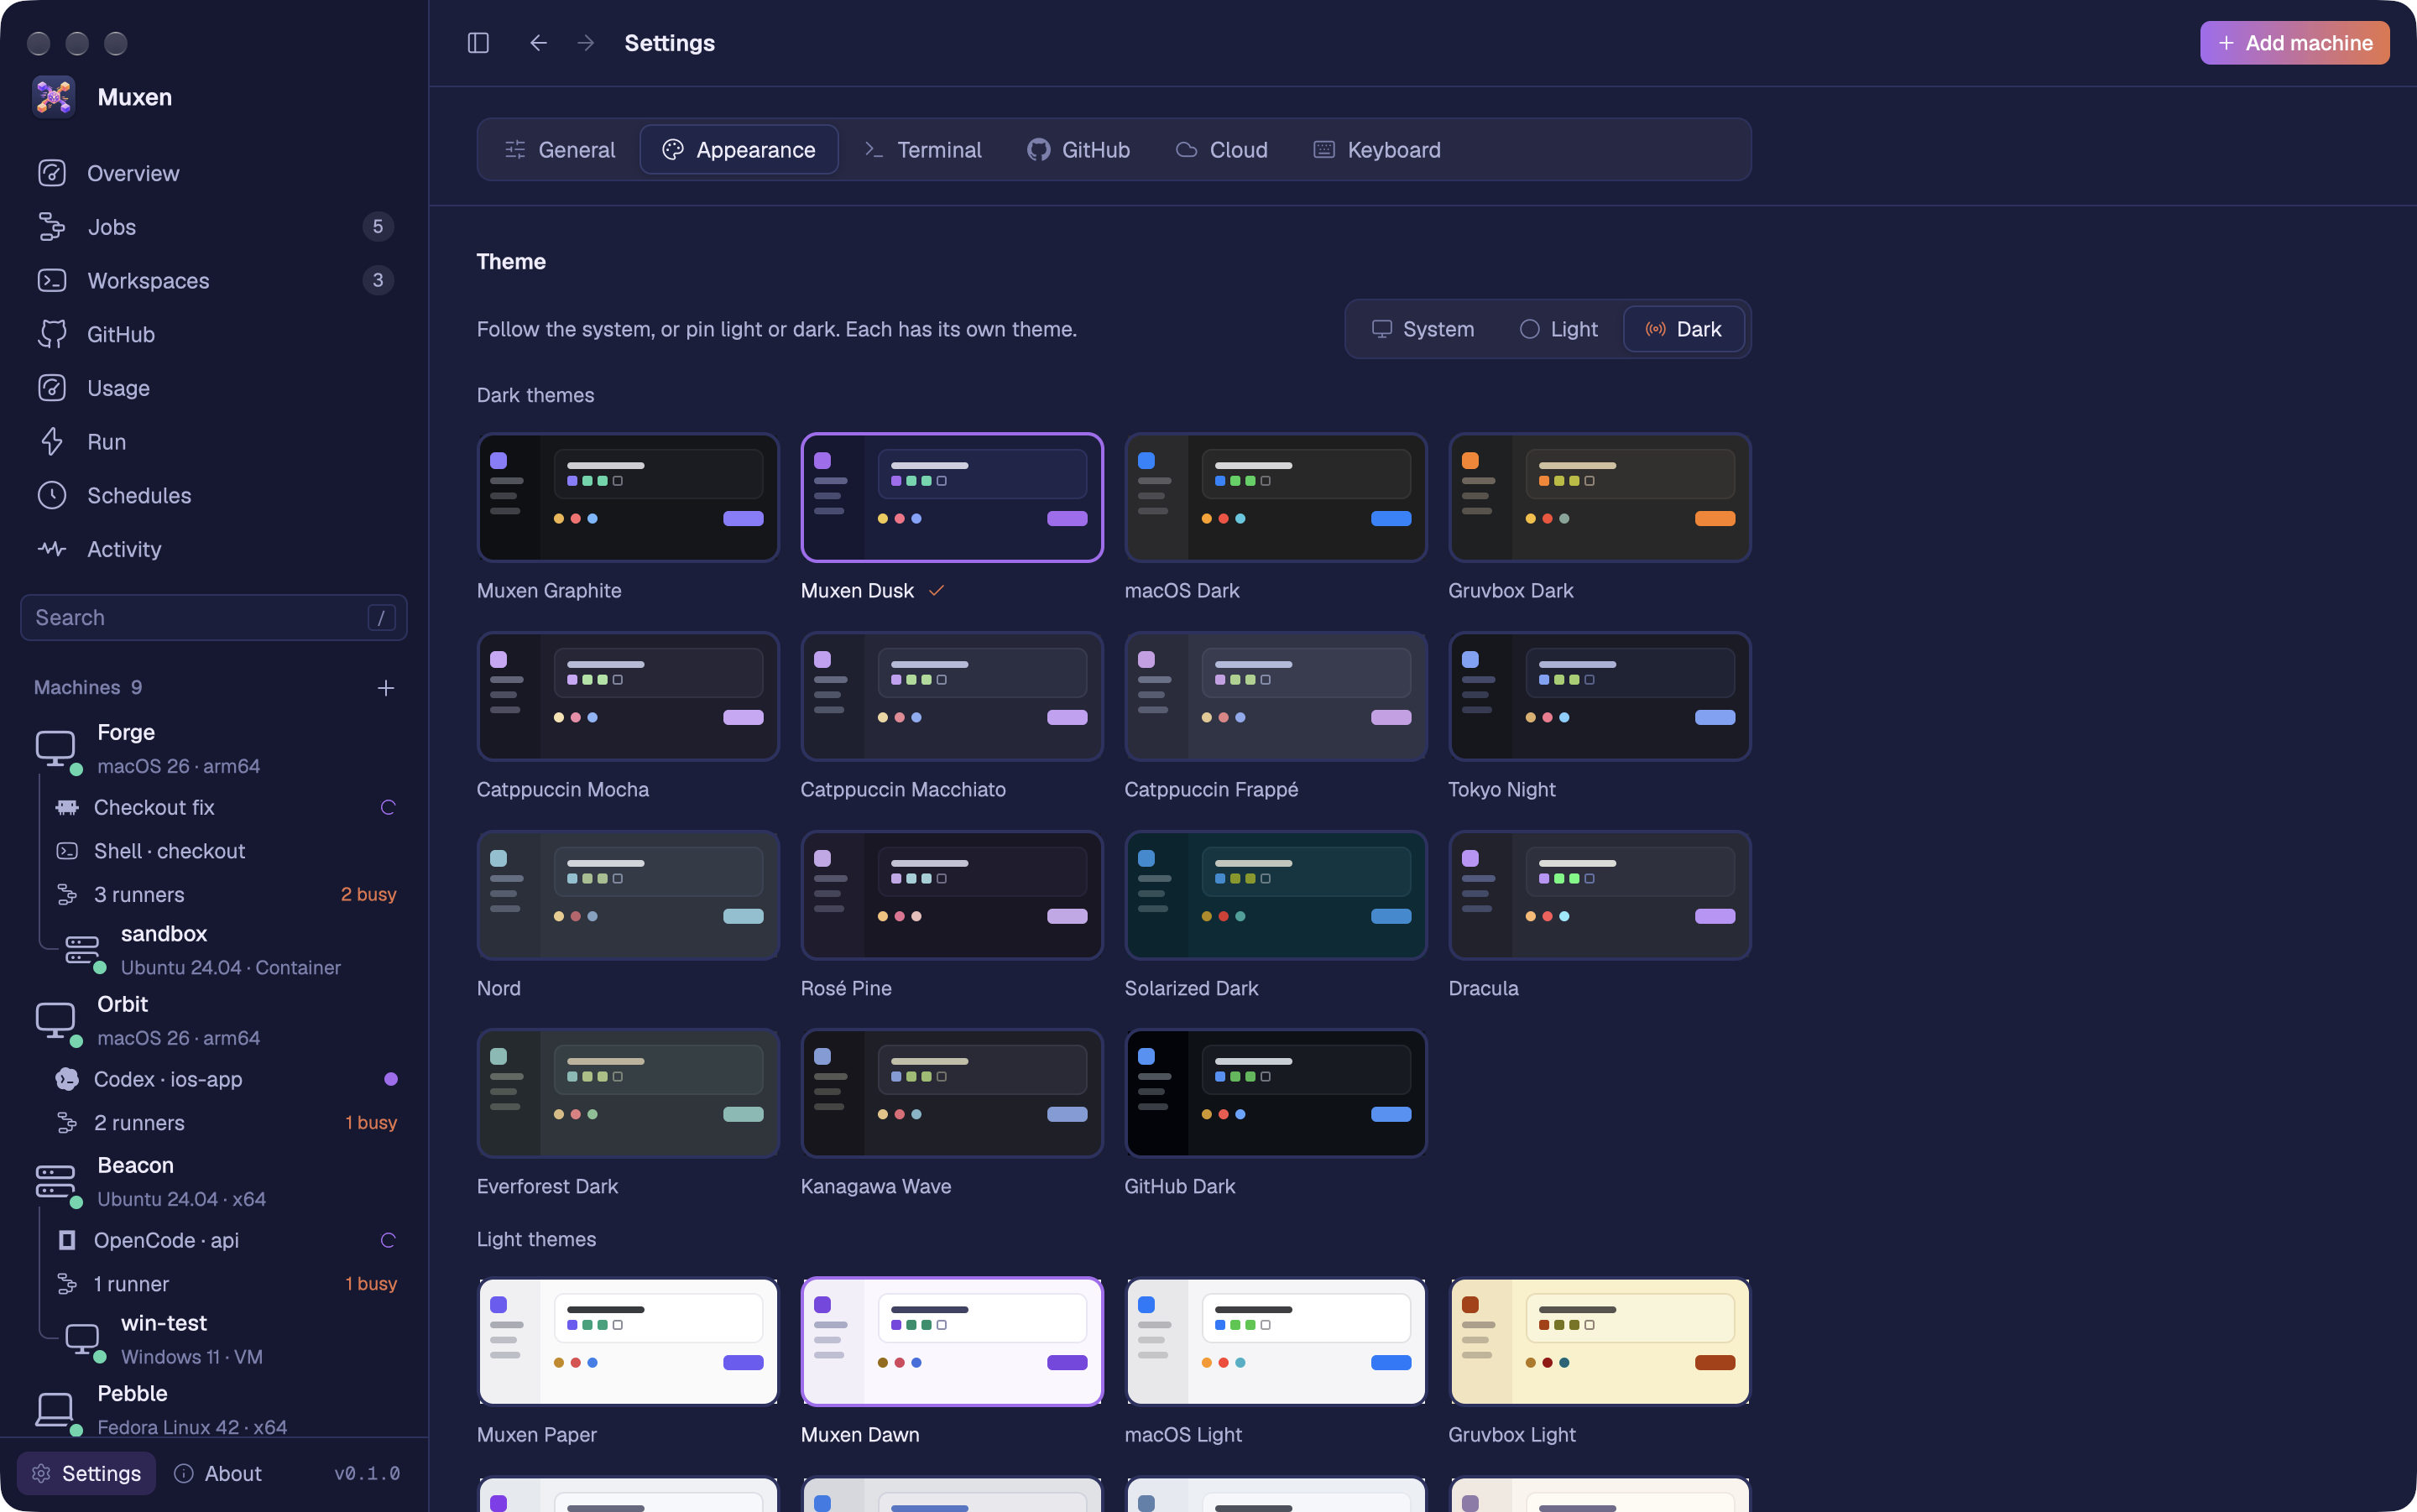Open the Jobs section

click(x=214, y=227)
